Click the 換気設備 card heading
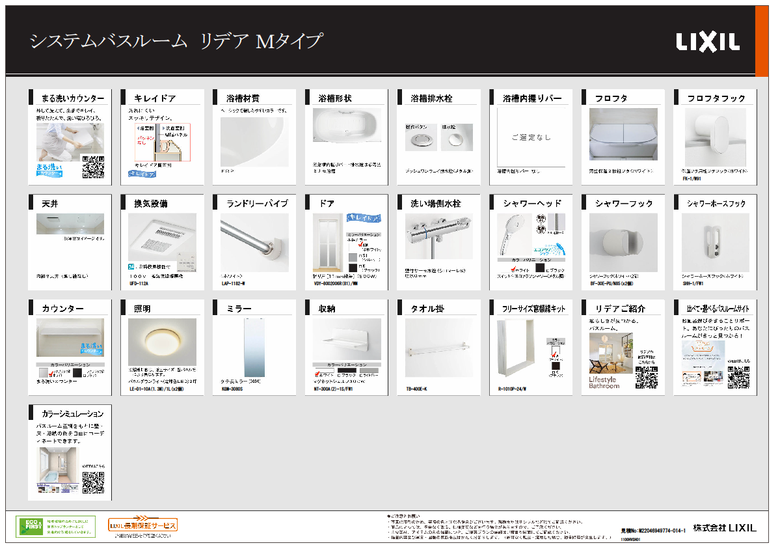Screen dimensions: 778x556 [x=150, y=204]
